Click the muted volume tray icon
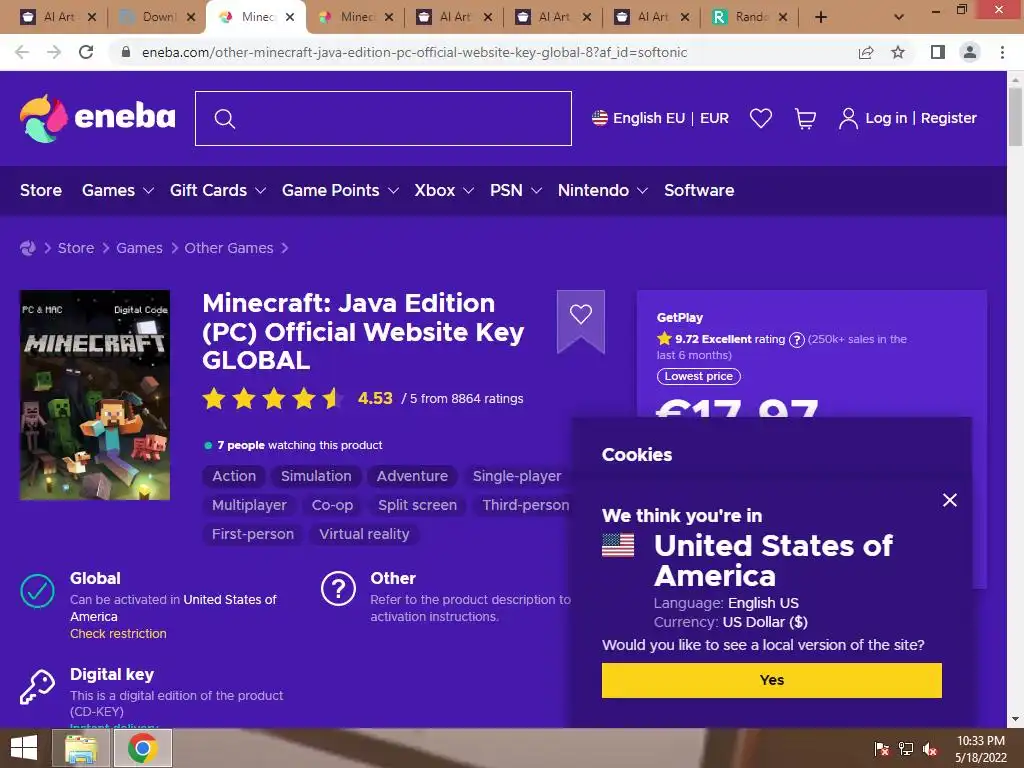Image resolution: width=1024 pixels, height=768 pixels. point(930,749)
